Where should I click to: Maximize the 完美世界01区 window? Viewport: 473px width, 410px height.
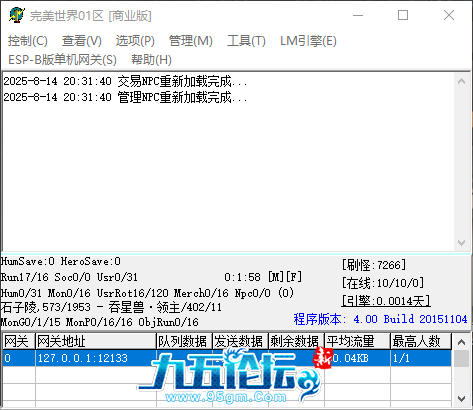point(403,15)
